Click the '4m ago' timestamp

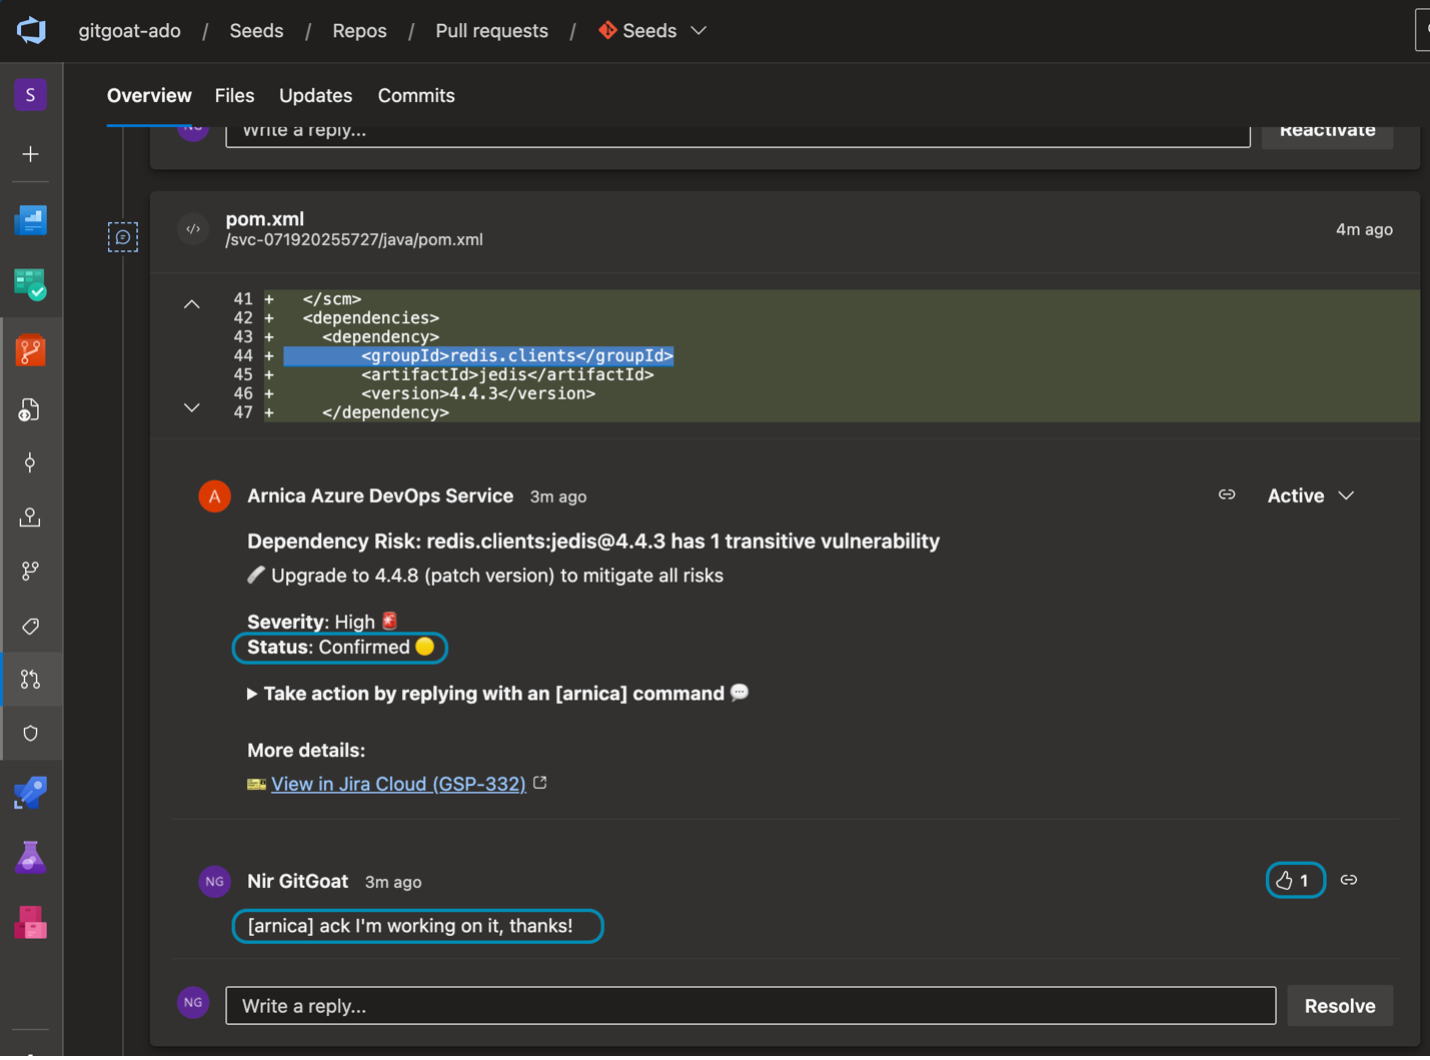[1364, 229]
